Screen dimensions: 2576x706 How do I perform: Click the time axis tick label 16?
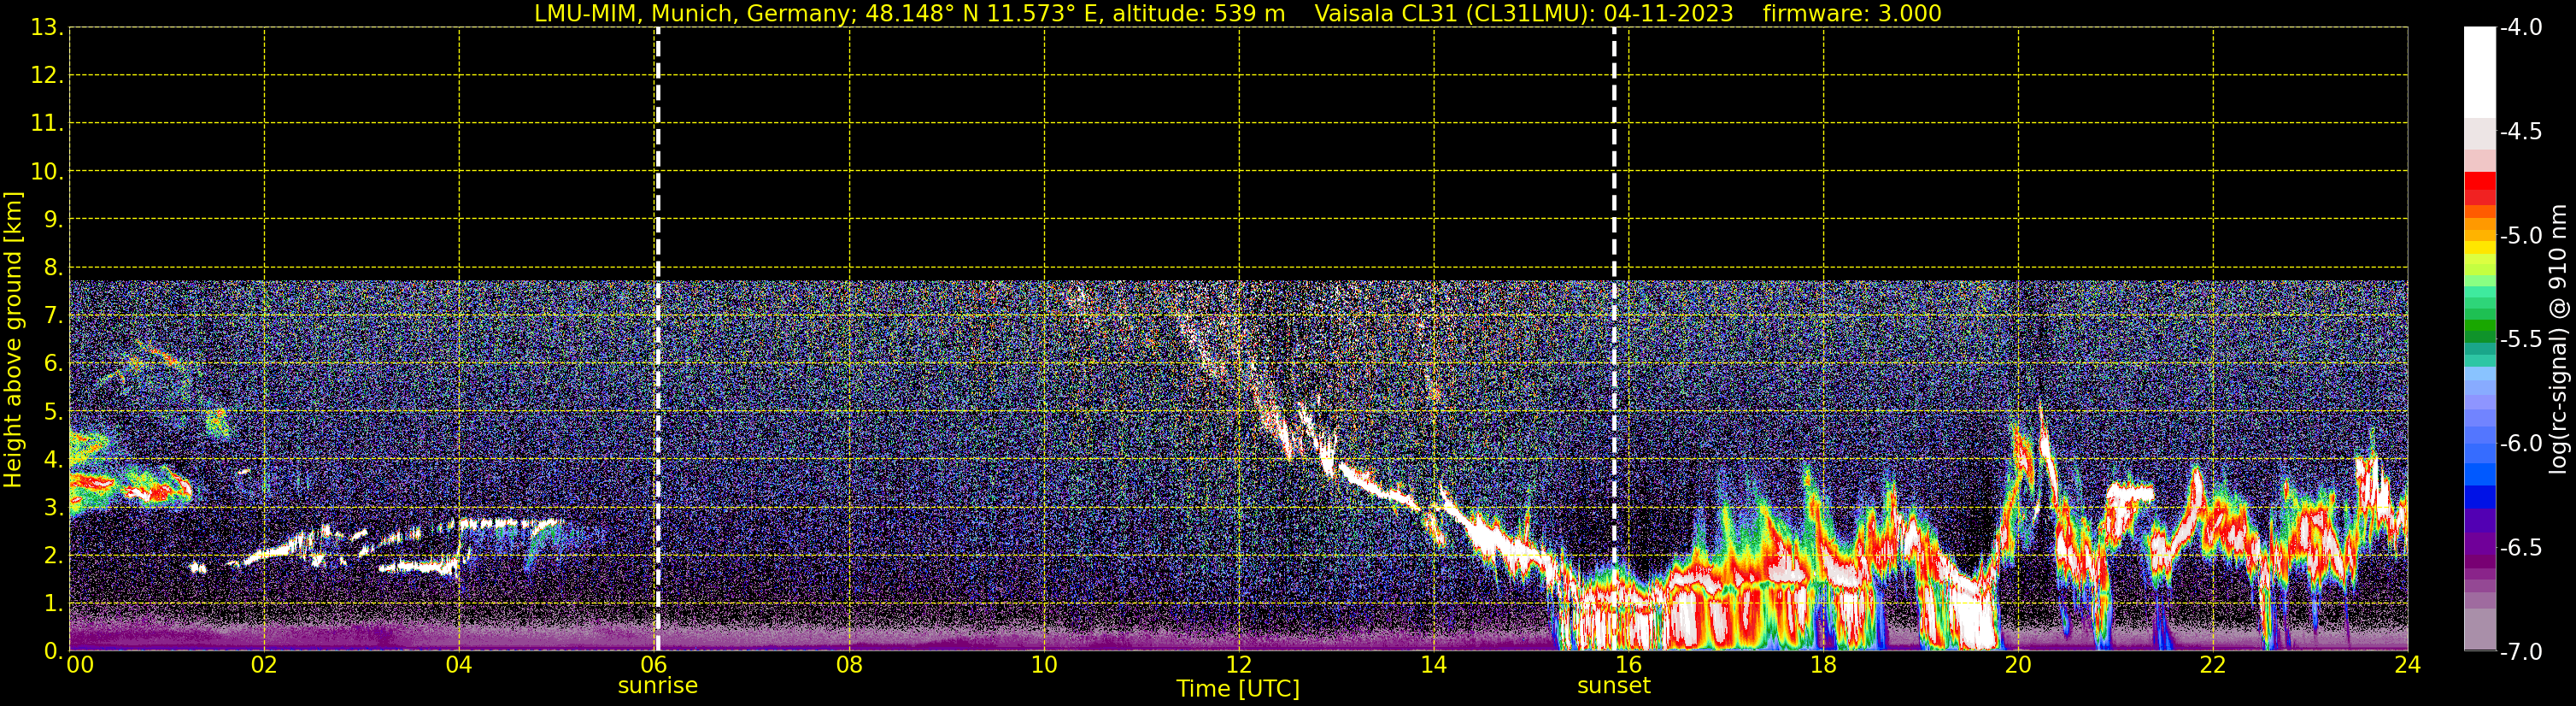pos(1628,665)
